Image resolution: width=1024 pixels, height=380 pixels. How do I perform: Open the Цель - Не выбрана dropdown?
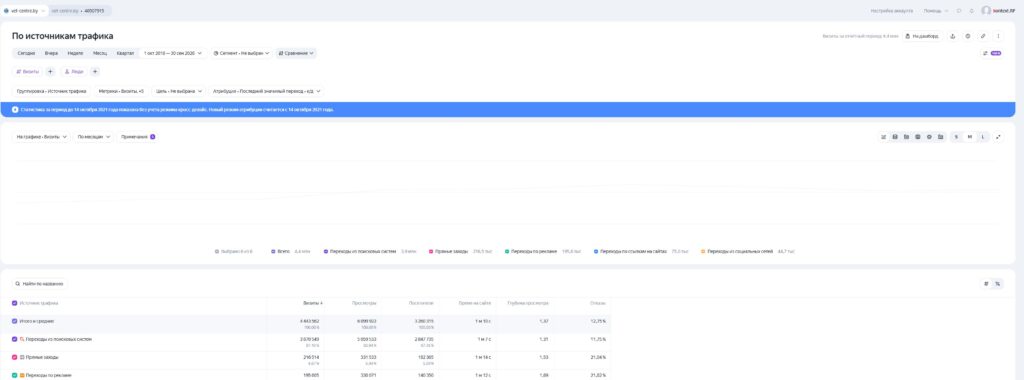pyautogui.click(x=179, y=91)
